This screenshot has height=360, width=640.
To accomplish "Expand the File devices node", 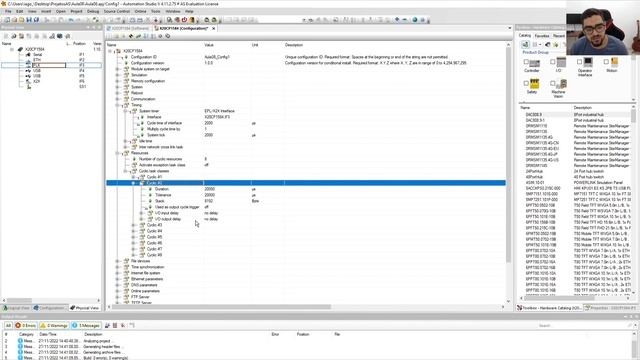I will point(117,261).
